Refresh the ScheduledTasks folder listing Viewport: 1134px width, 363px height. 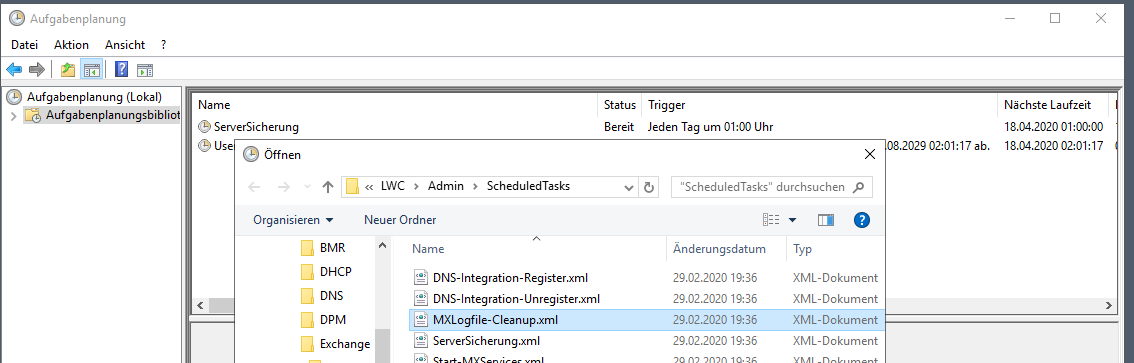click(x=648, y=187)
